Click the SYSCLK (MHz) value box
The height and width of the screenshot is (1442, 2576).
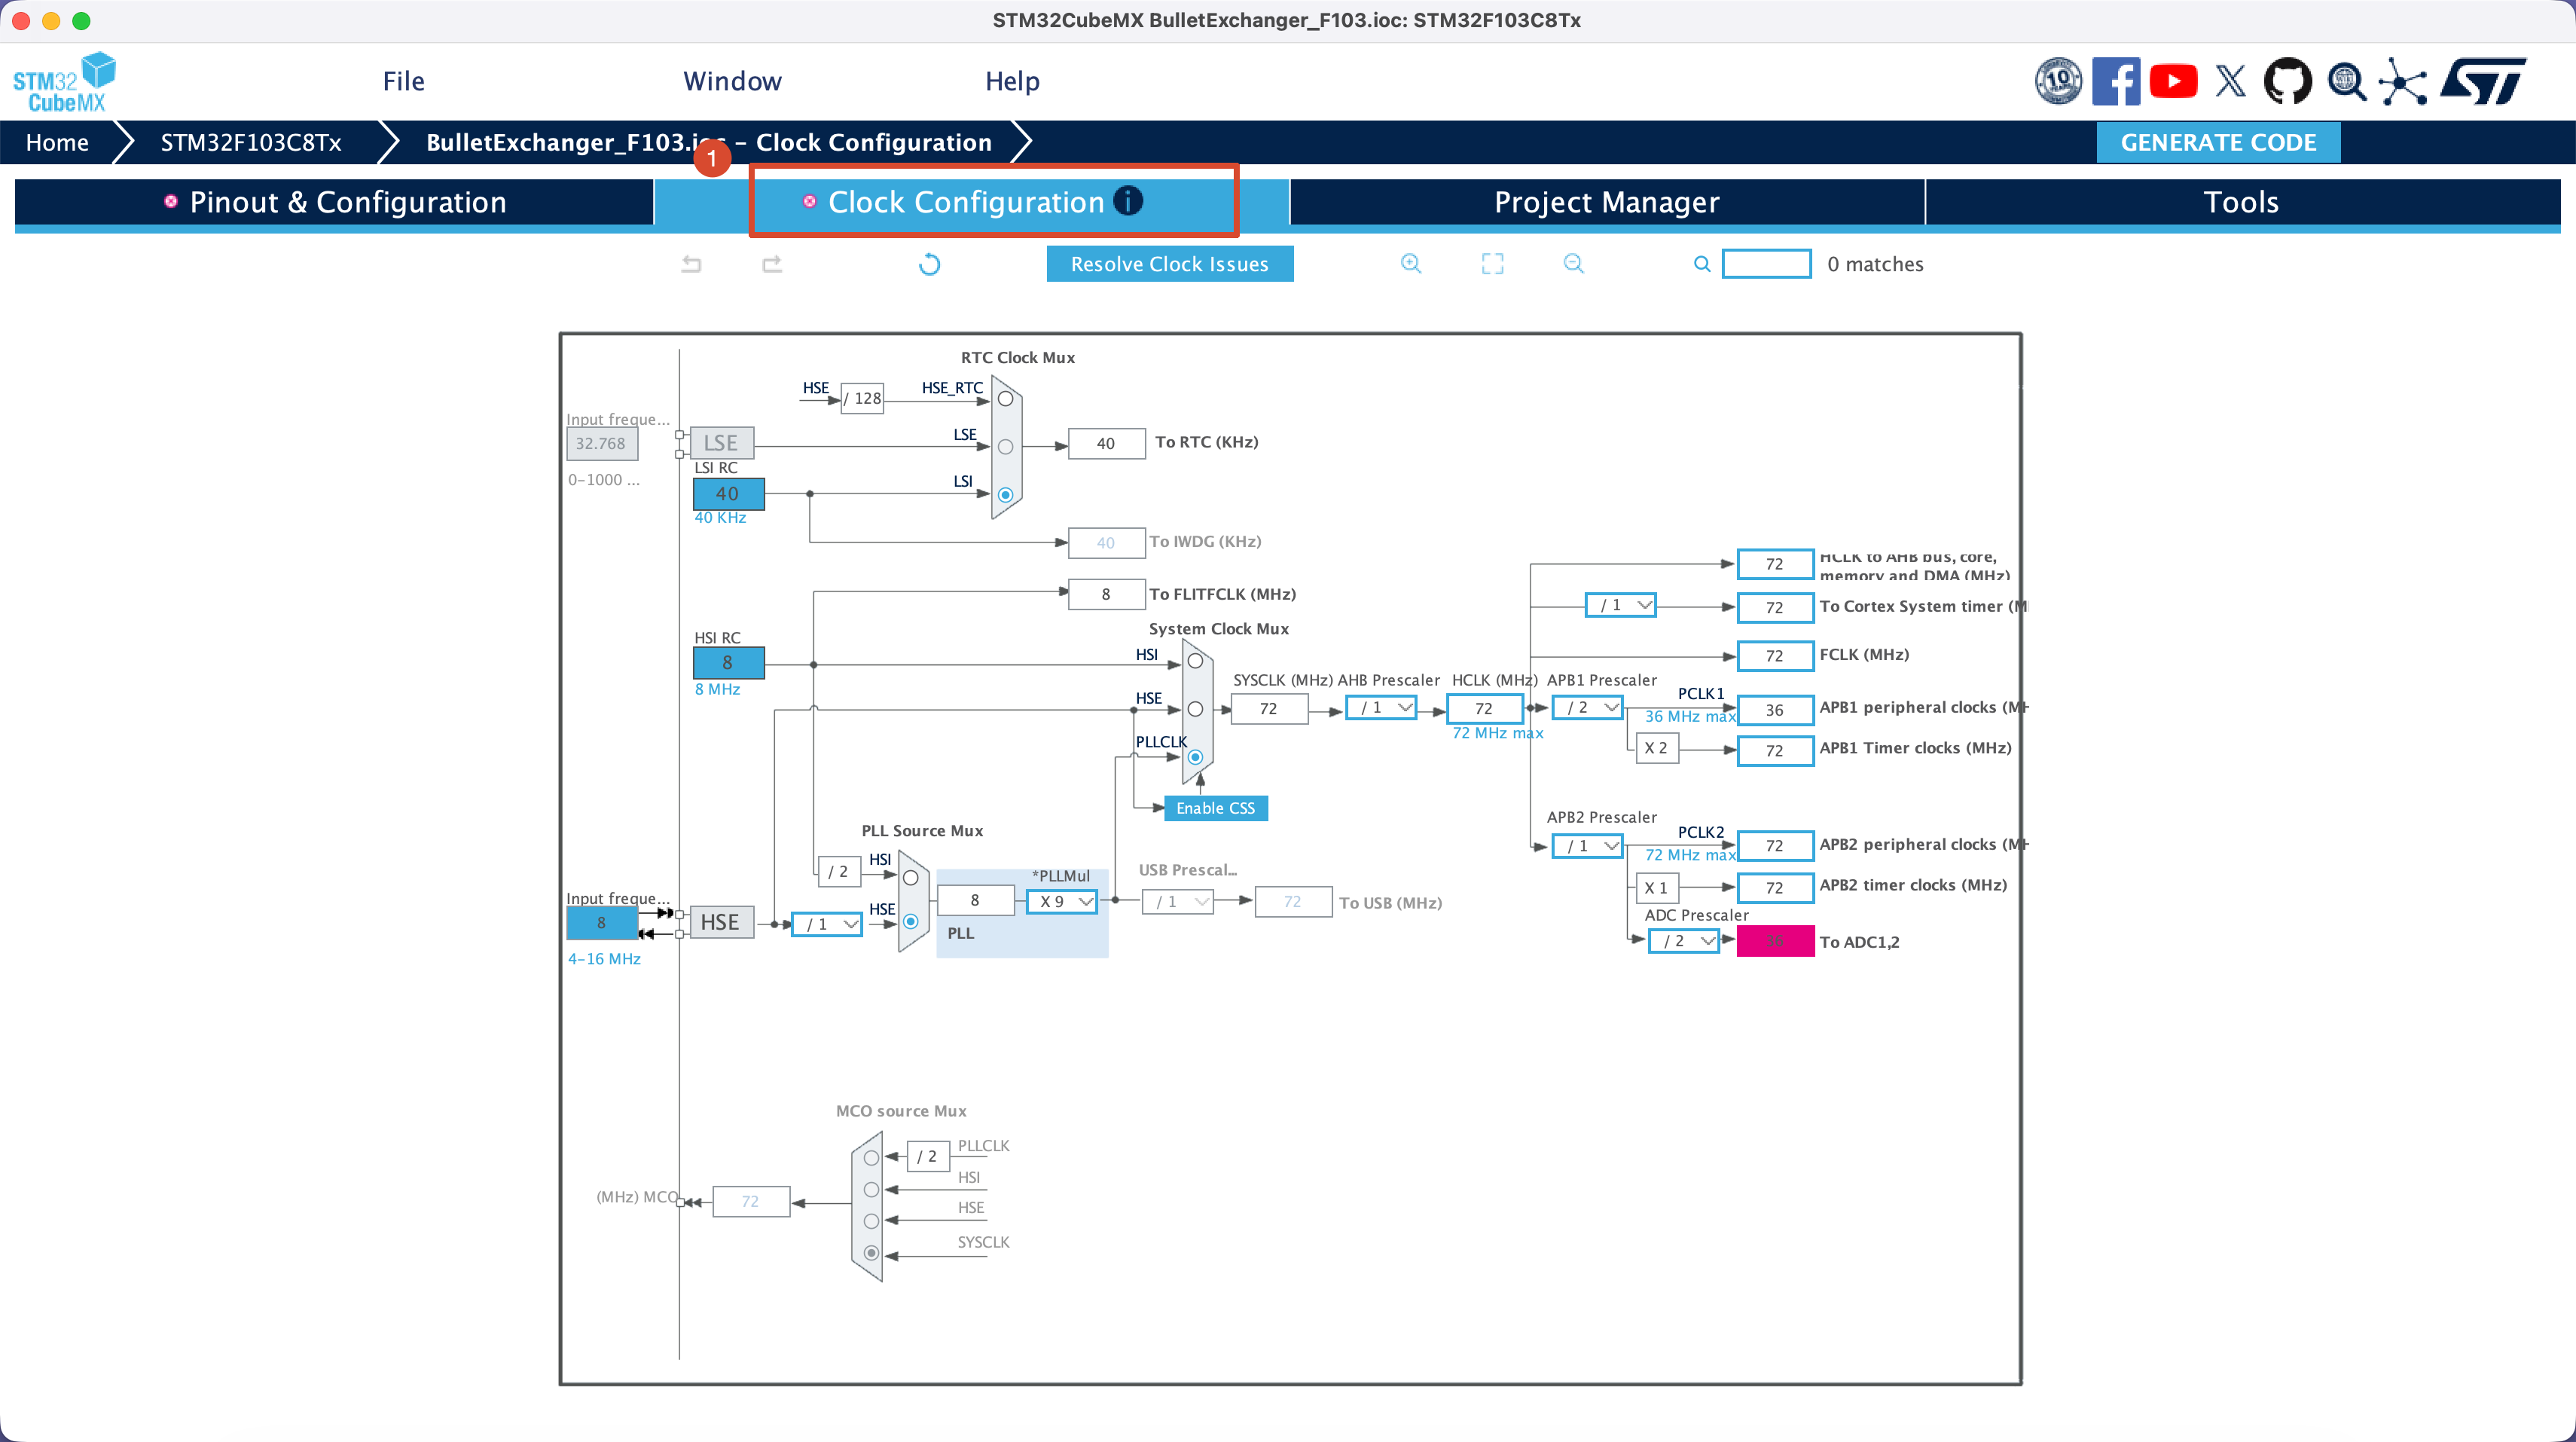click(x=1269, y=709)
